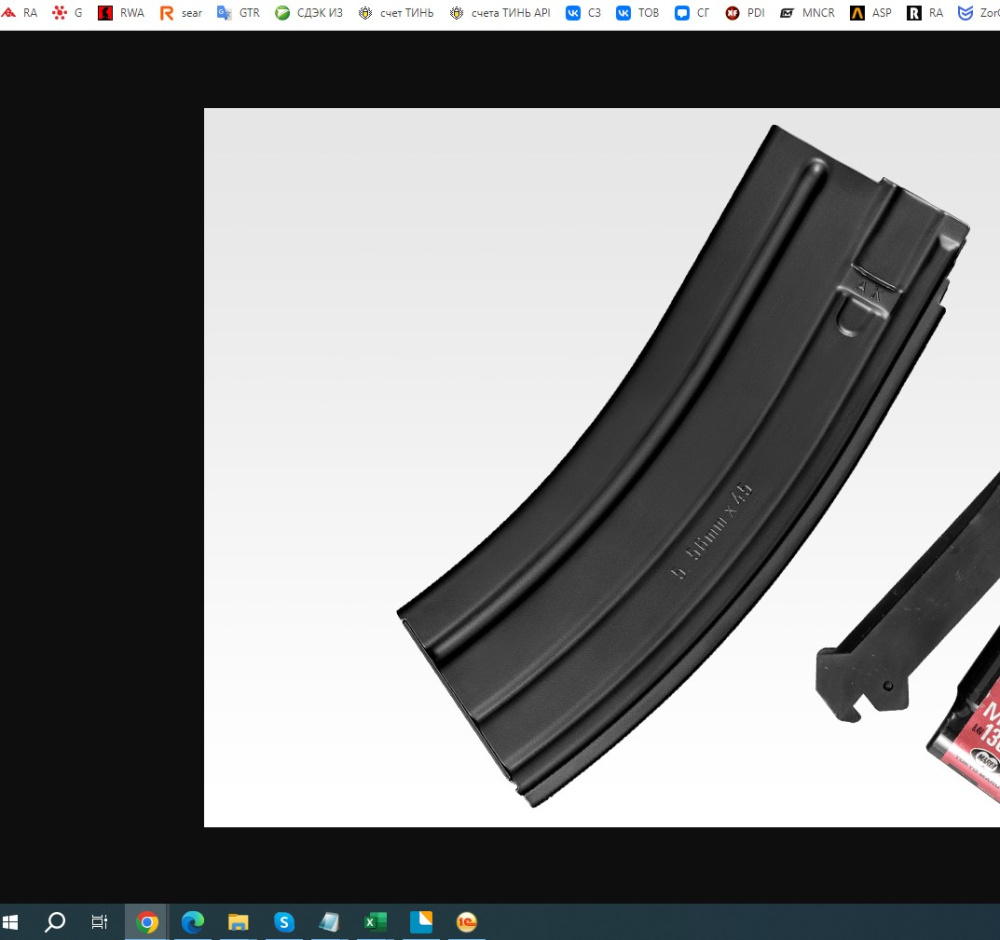Open the sear bookmark
The width and height of the screenshot is (1000, 940).
pyautogui.click(x=181, y=13)
